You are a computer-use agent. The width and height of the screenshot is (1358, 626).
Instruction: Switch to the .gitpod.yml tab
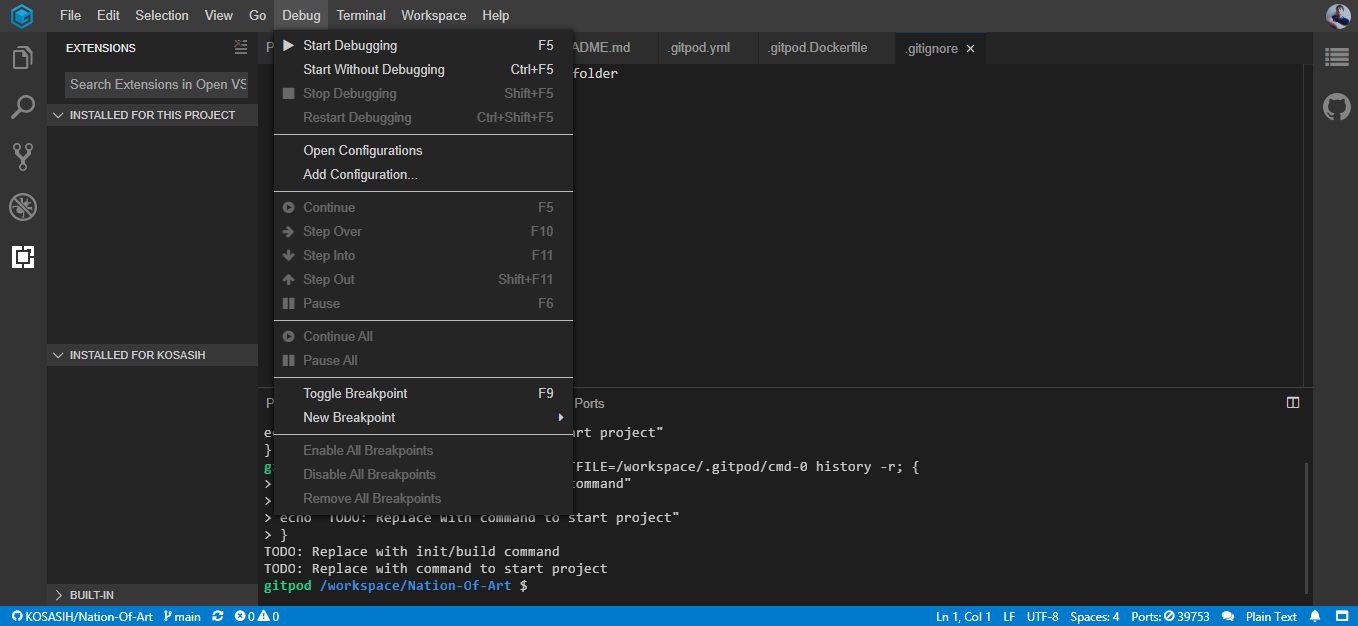(699, 48)
